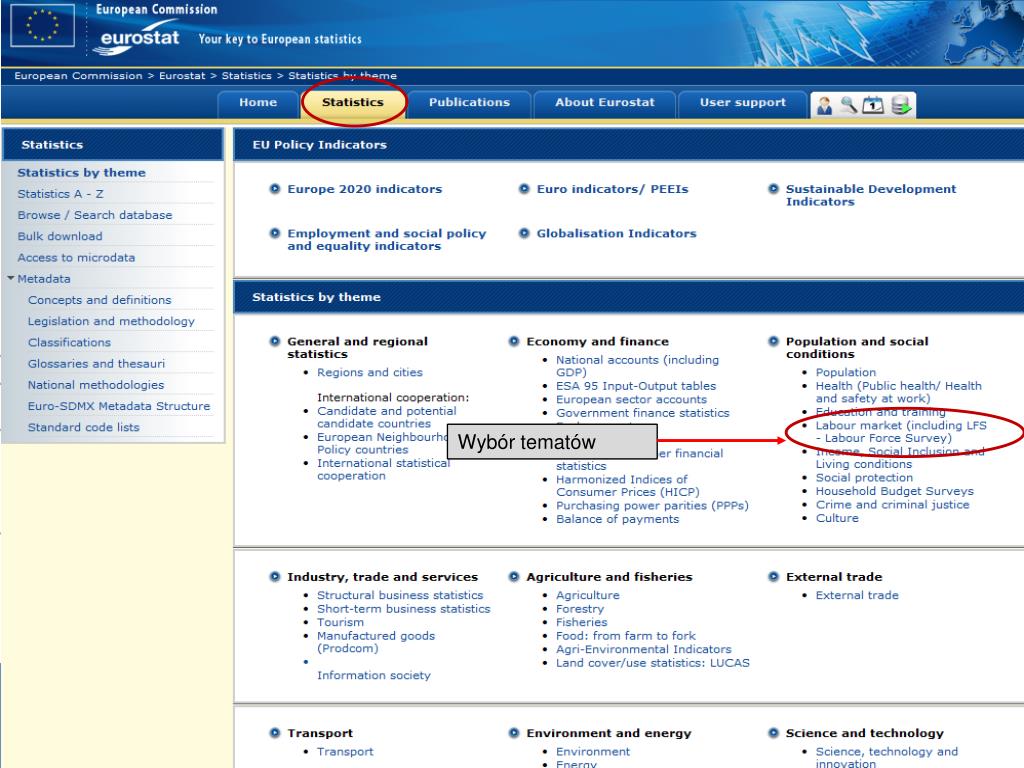The width and height of the screenshot is (1024, 768).
Task: Open Information society link
Action: (374, 675)
